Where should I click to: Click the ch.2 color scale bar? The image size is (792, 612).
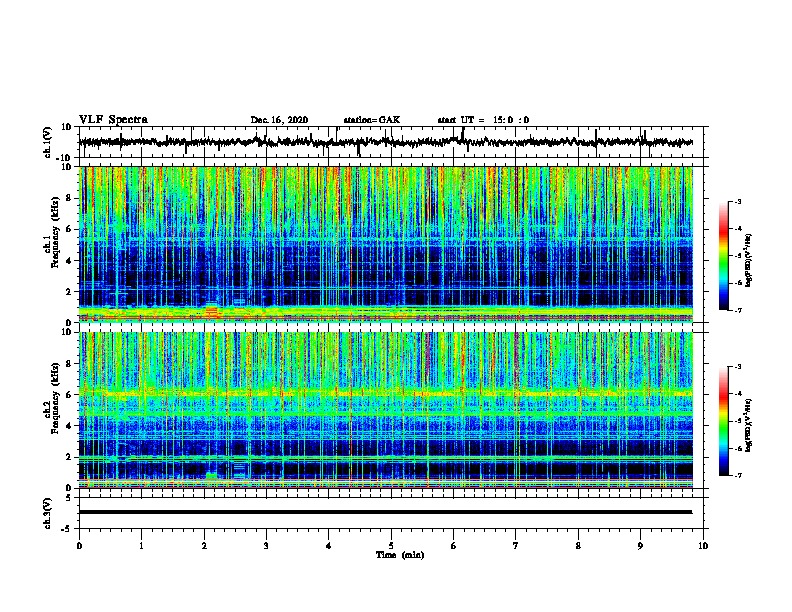click(x=724, y=421)
